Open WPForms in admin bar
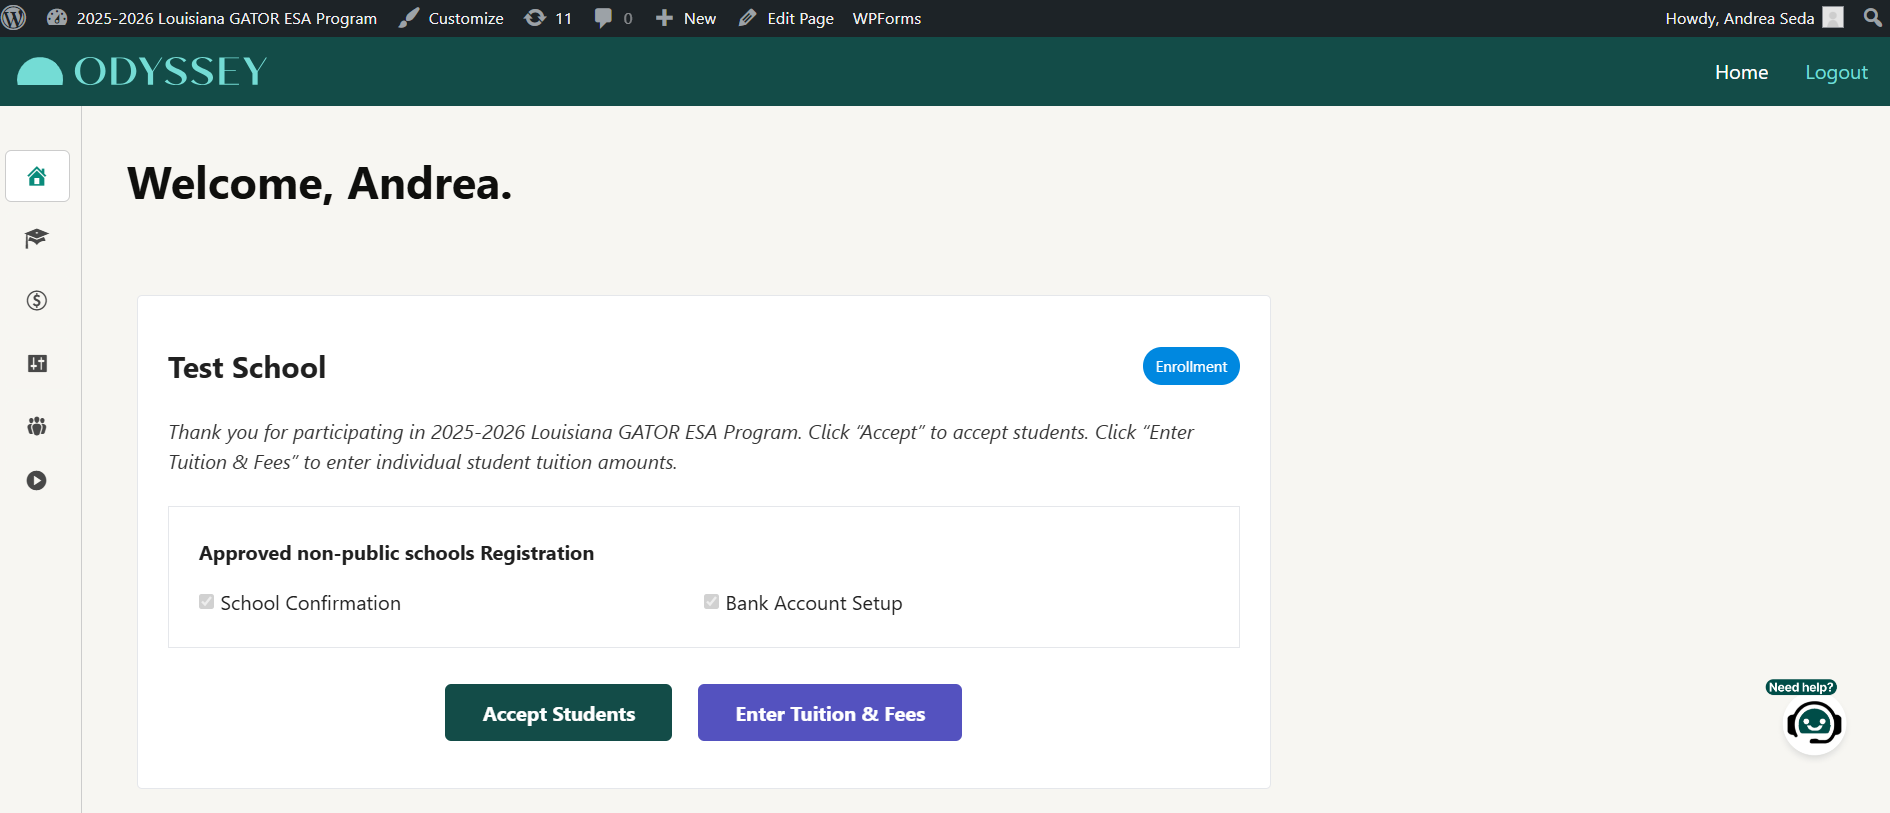Viewport: 1890px width, 813px height. [x=886, y=18]
